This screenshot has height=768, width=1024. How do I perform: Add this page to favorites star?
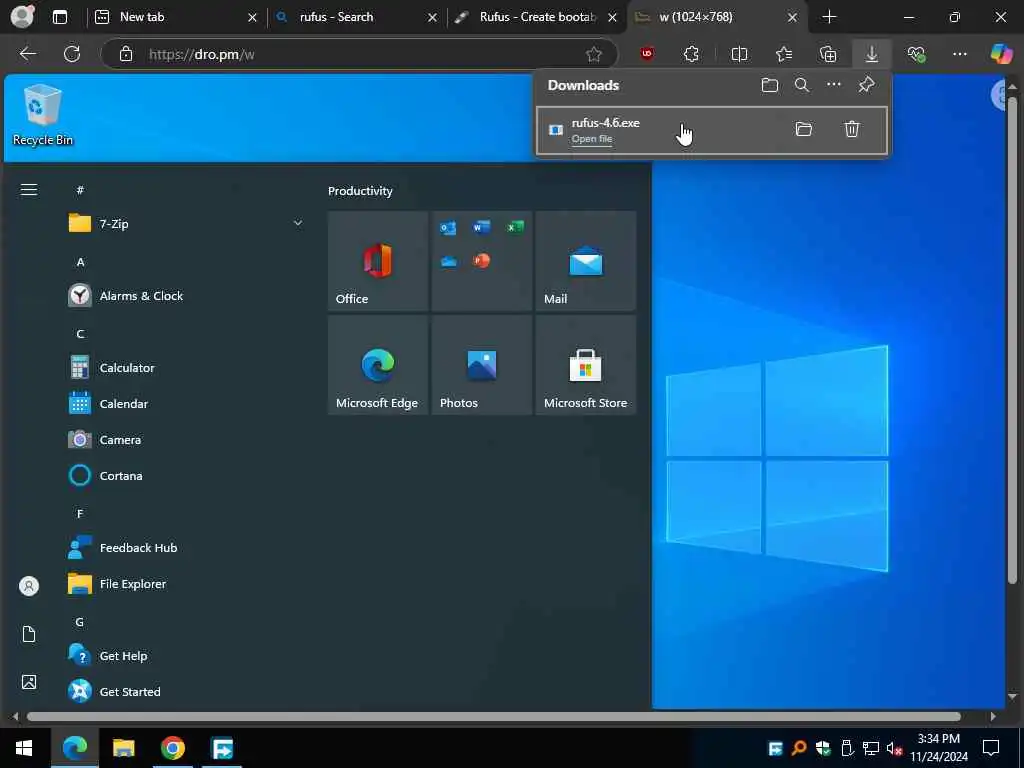(593, 54)
